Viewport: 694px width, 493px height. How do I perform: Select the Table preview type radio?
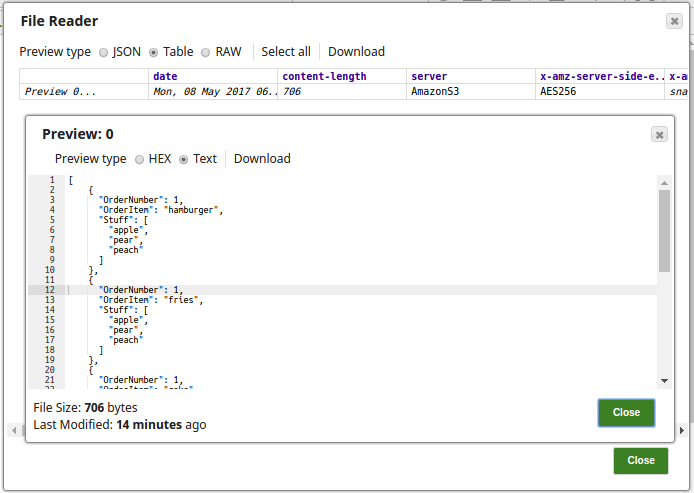154,52
